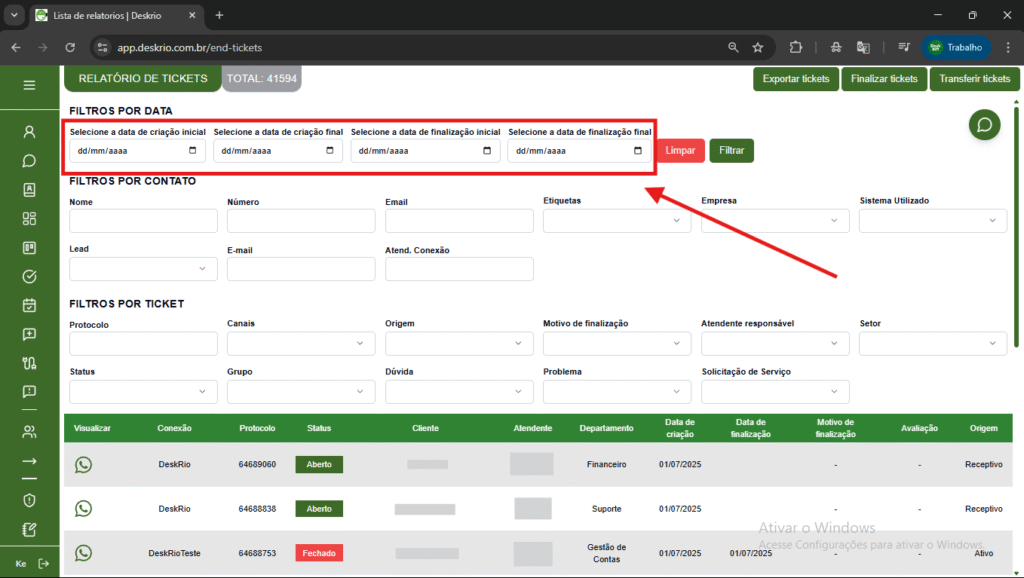Open calendar picker for initial creation date
The height and width of the screenshot is (578, 1024).
(193, 150)
